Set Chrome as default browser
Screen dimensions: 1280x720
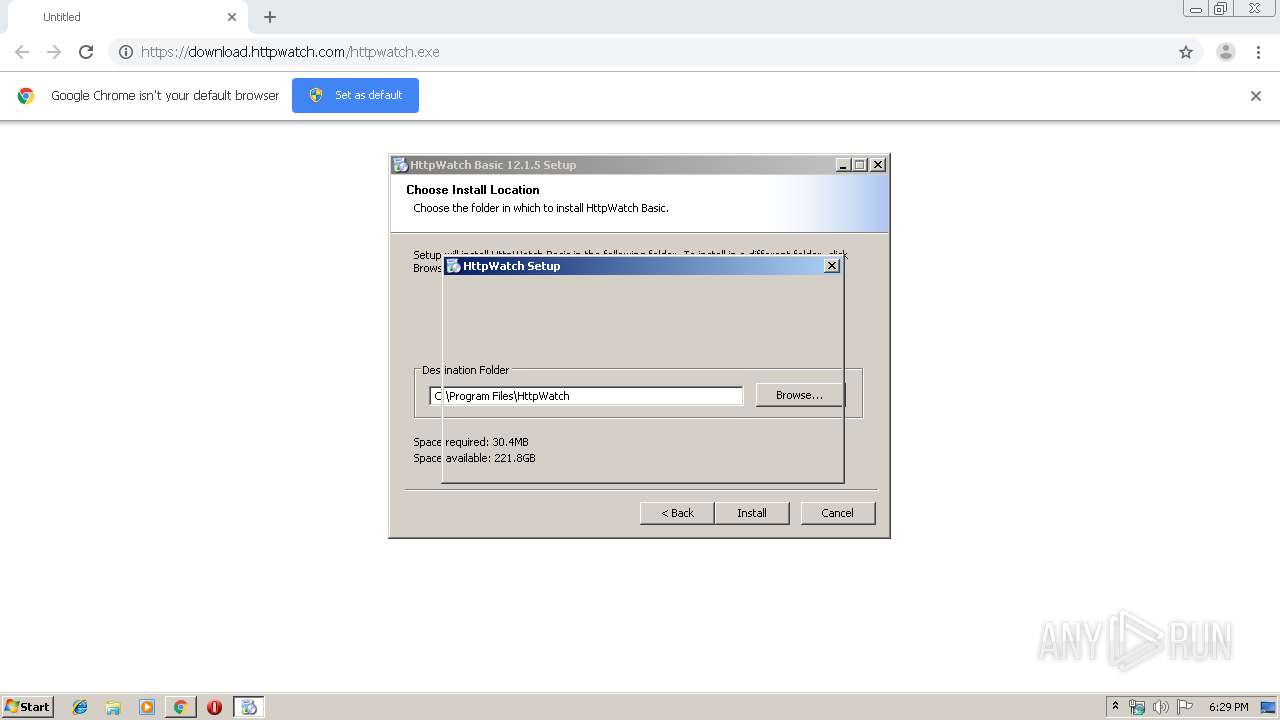tap(355, 95)
